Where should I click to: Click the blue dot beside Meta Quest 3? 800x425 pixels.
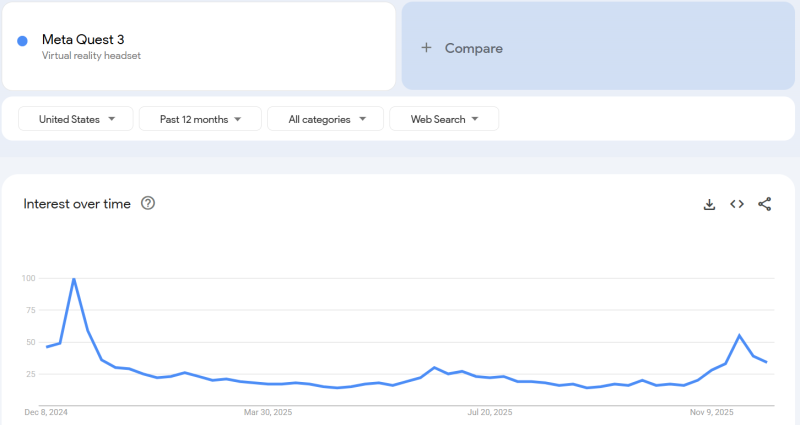pyautogui.click(x=22, y=41)
